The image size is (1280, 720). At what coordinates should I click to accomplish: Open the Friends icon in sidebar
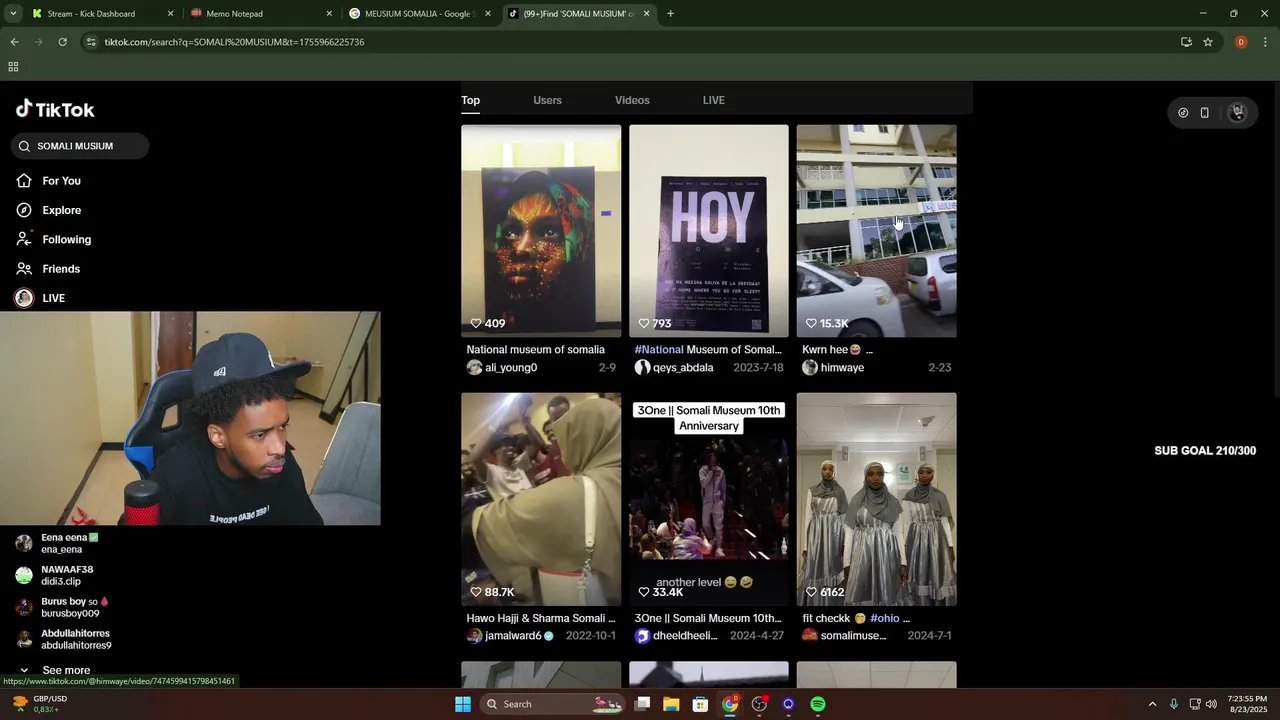click(24, 269)
